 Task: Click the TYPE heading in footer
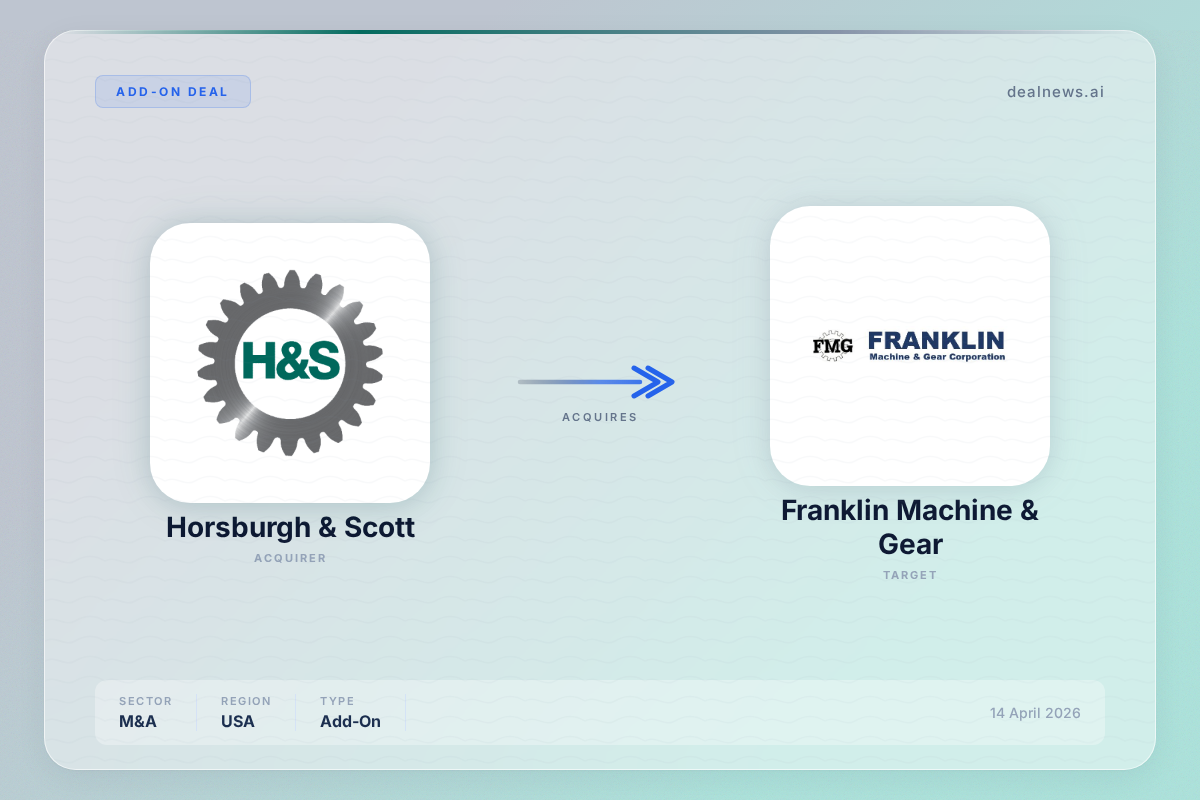pyautogui.click(x=337, y=701)
